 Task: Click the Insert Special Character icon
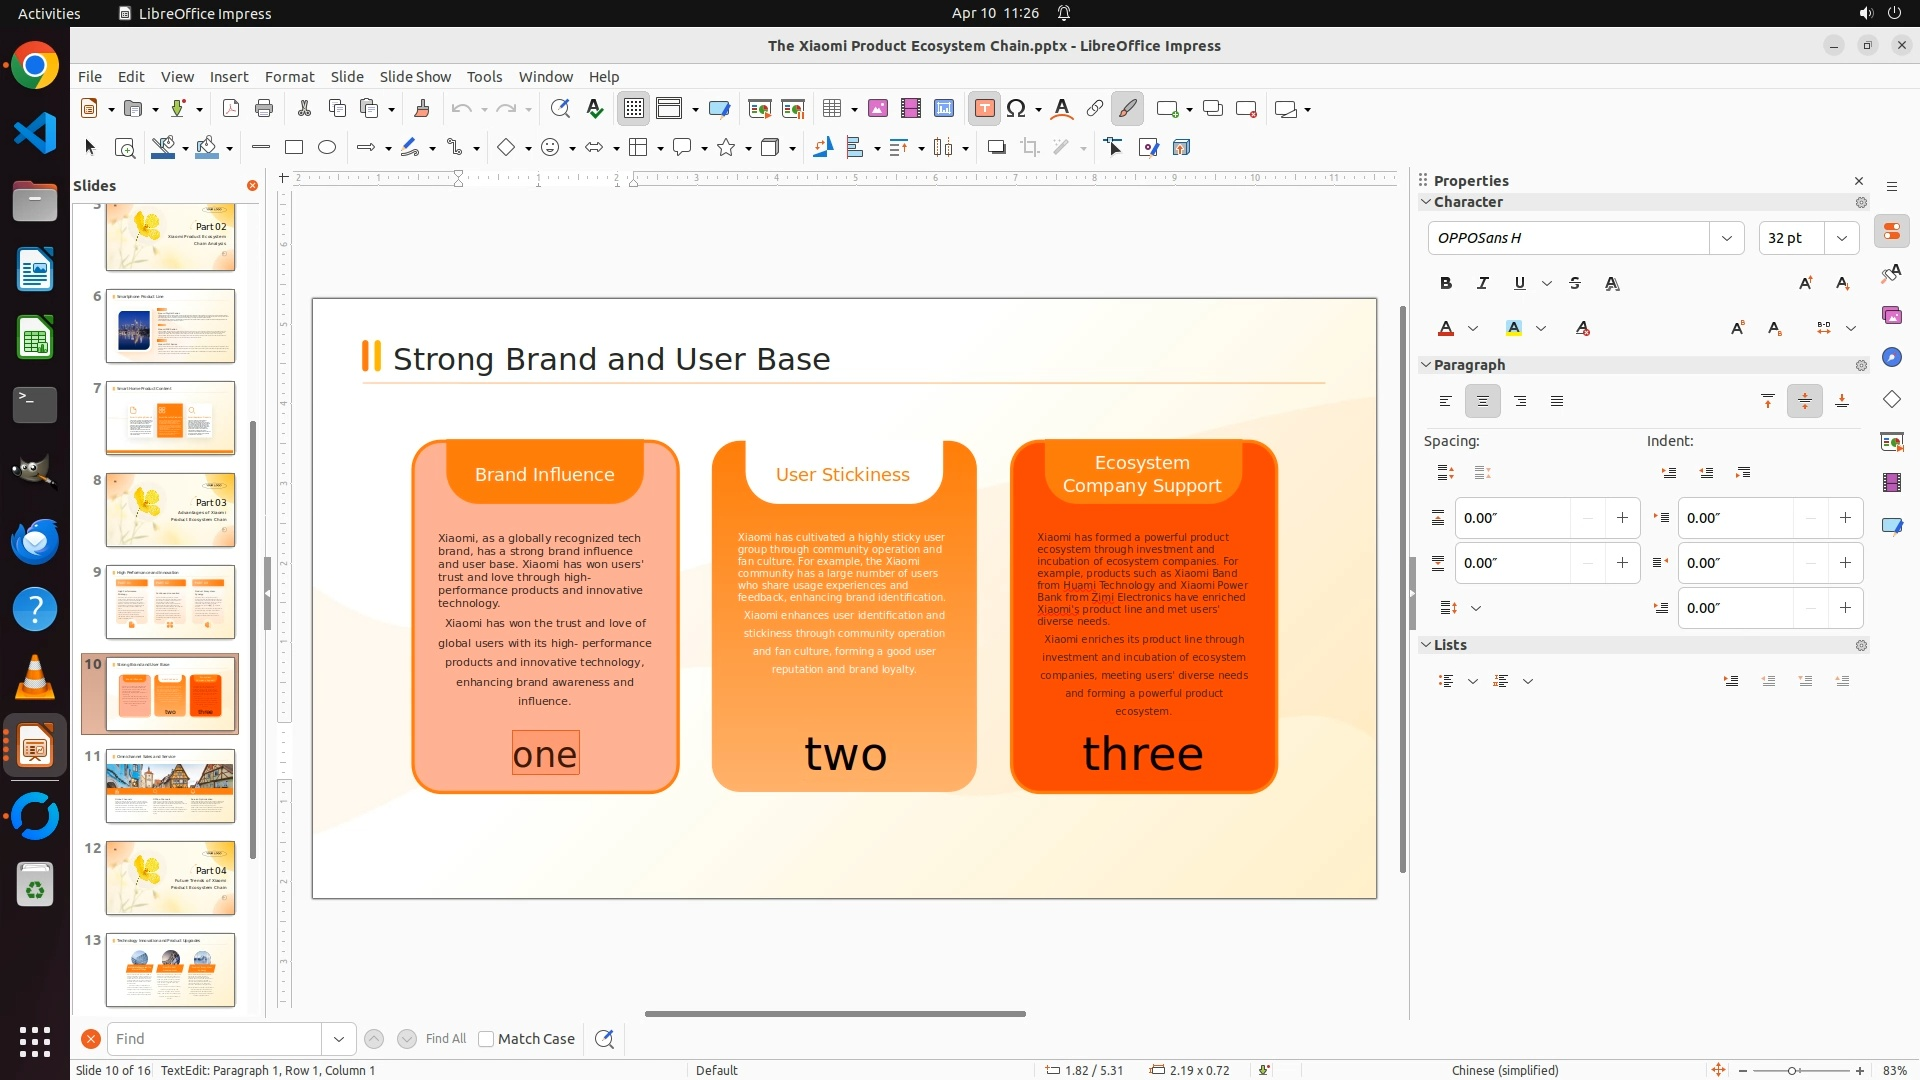click(1016, 109)
